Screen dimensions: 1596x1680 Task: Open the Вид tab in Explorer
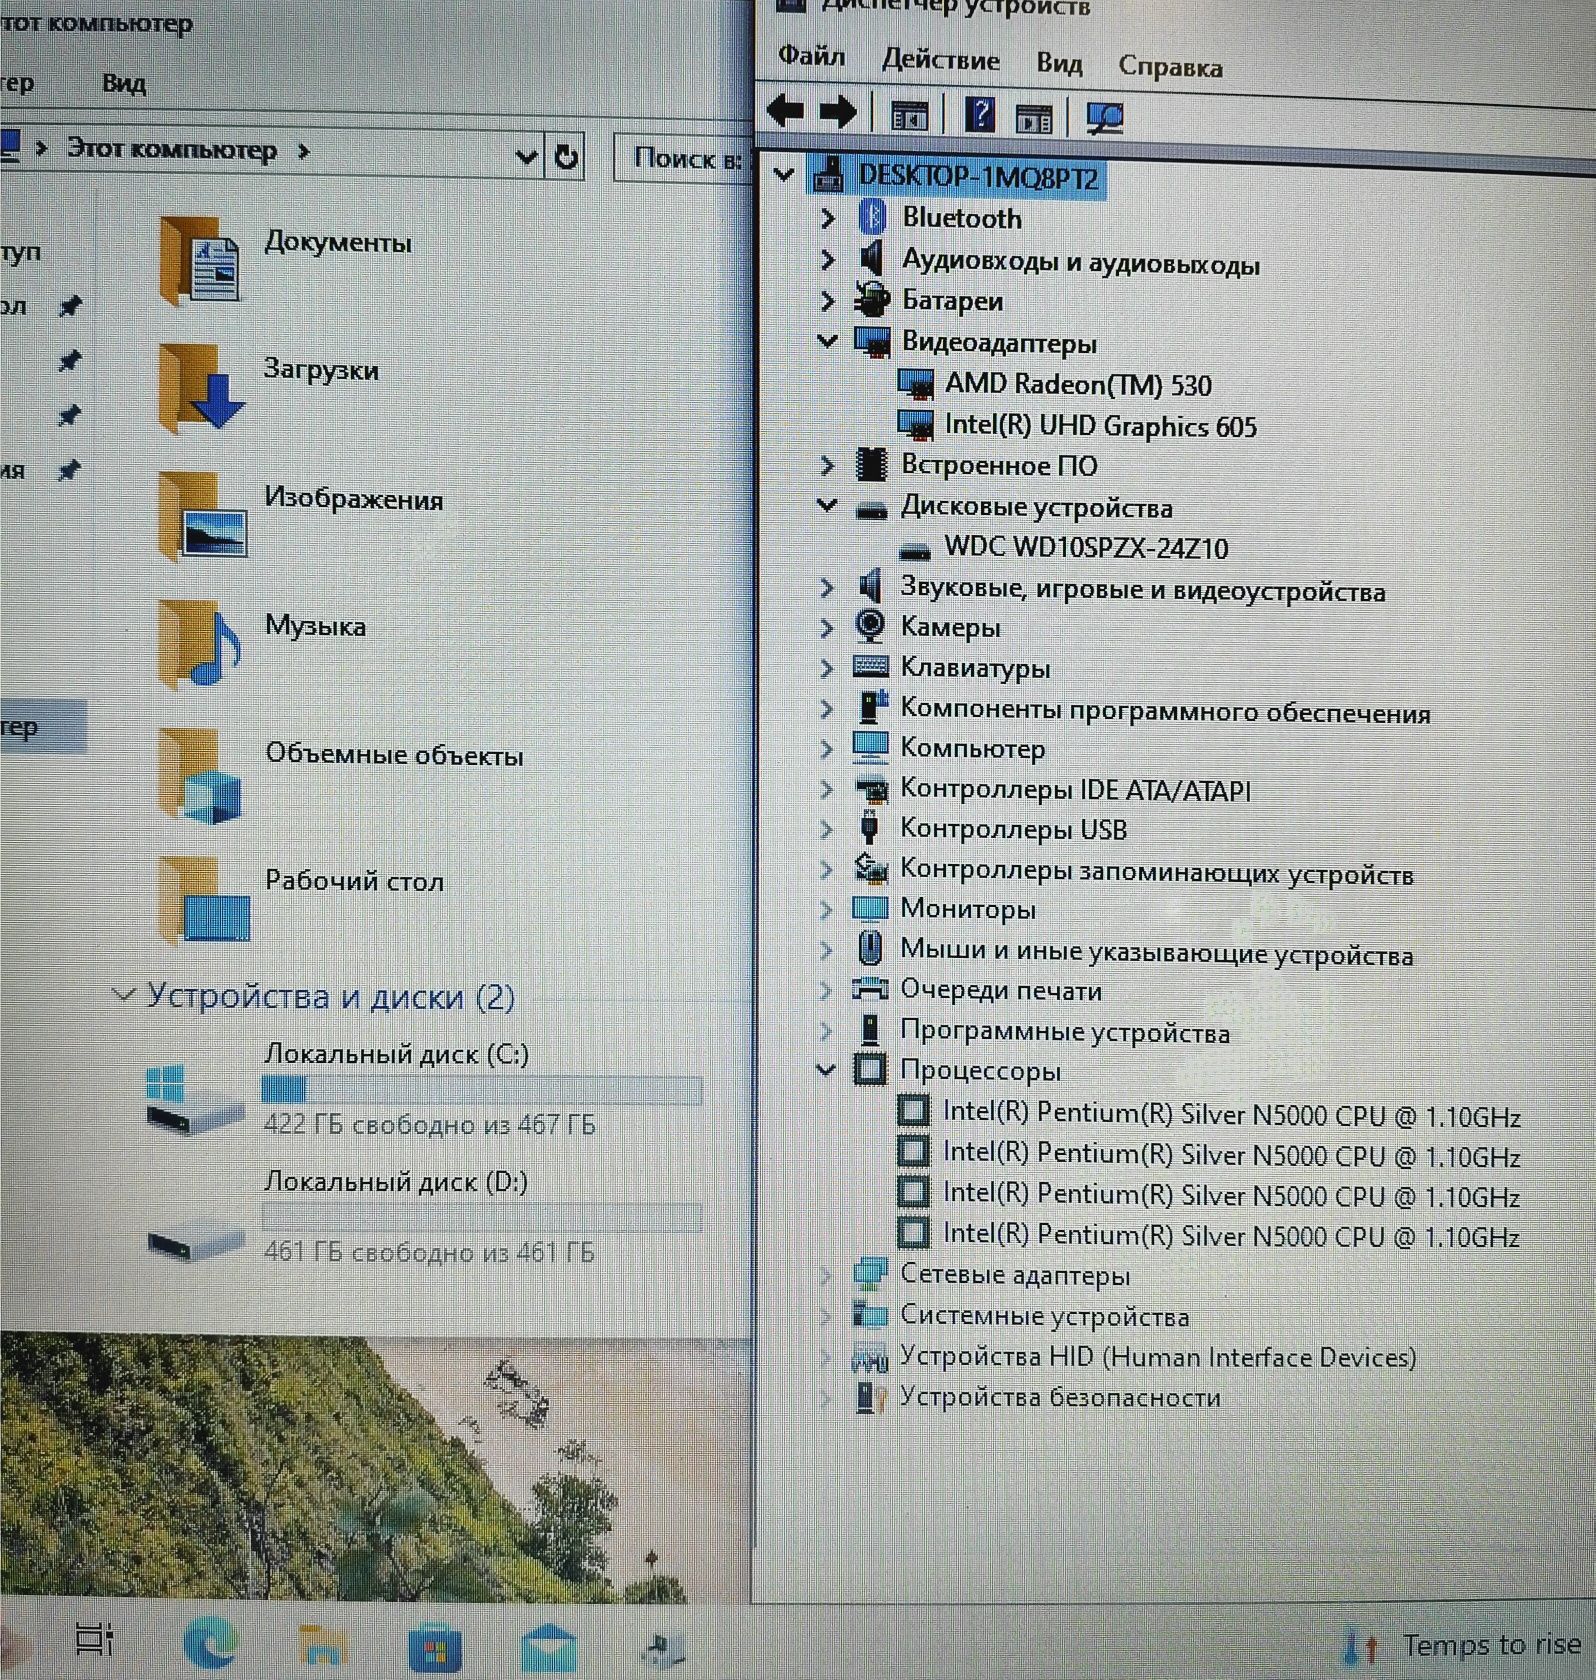[x=124, y=83]
